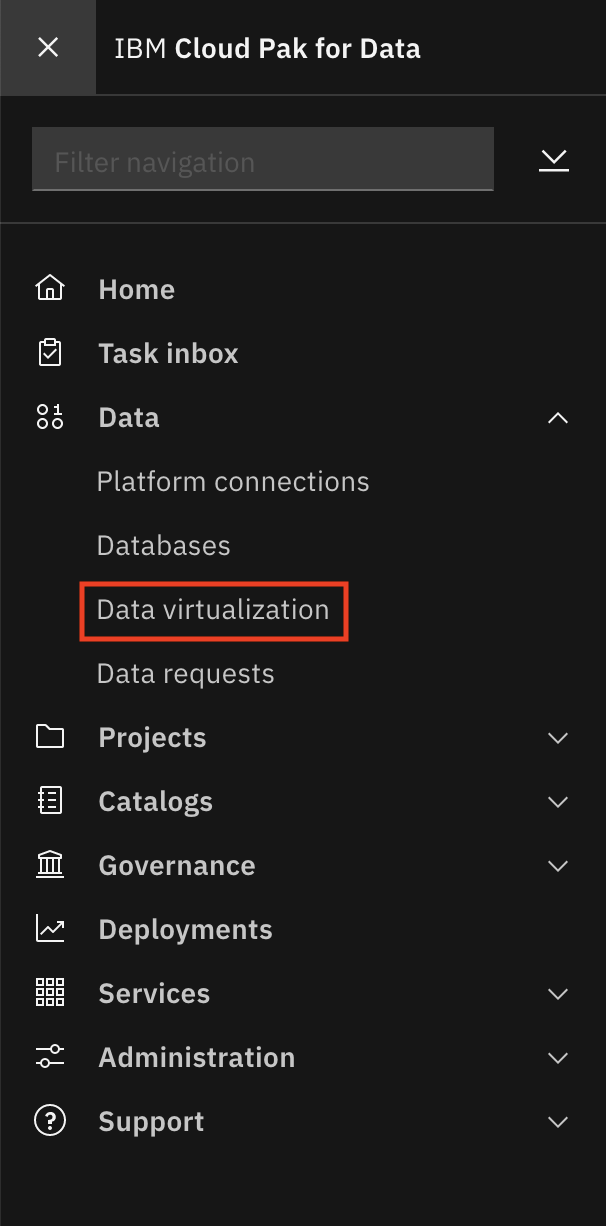Click the Projects folder icon
Viewport: 606px width, 1226px height.
(50, 737)
